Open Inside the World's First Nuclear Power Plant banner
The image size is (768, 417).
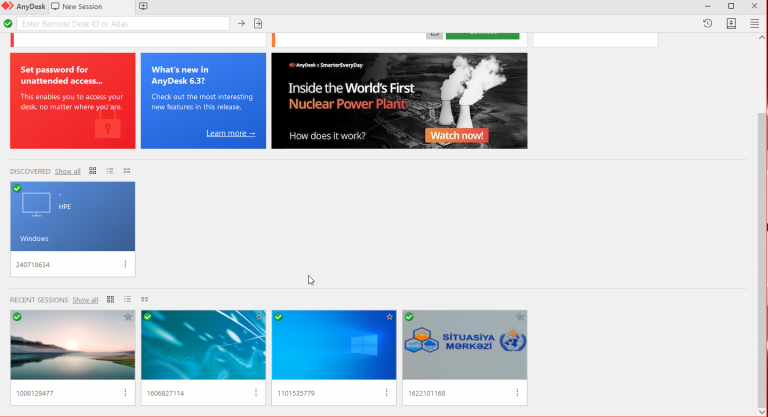click(399, 101)
